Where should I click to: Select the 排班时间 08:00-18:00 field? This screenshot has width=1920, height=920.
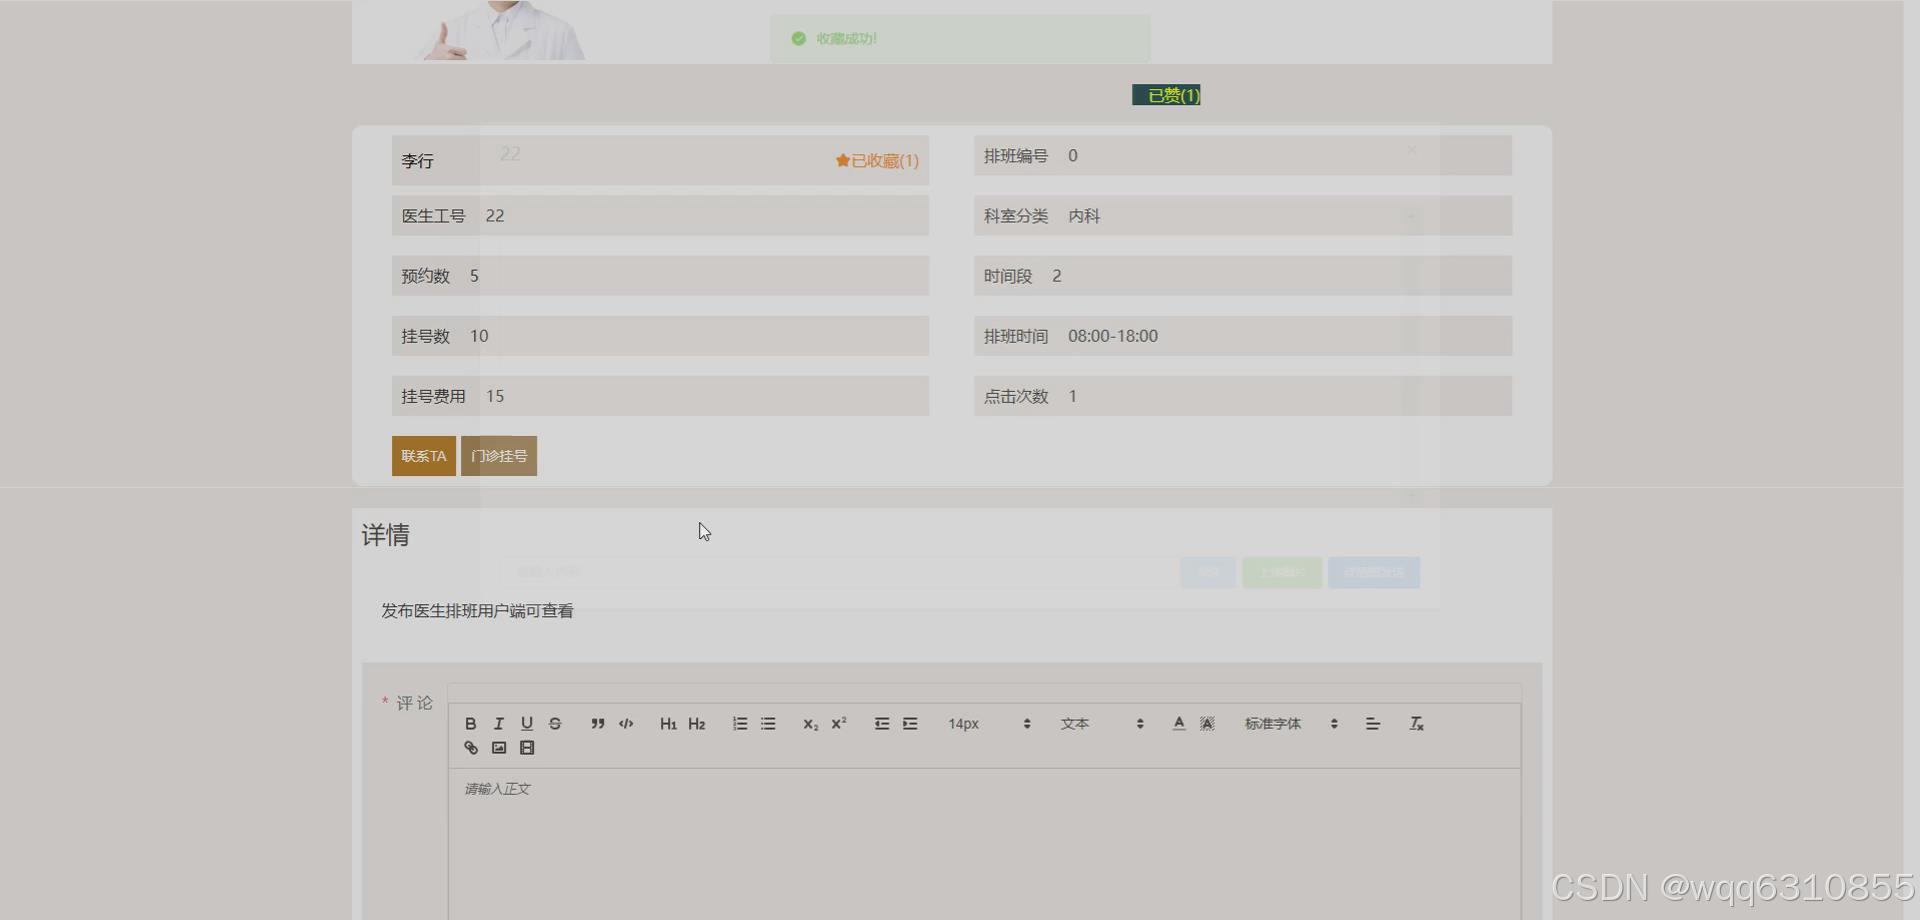coord(1243,336)
